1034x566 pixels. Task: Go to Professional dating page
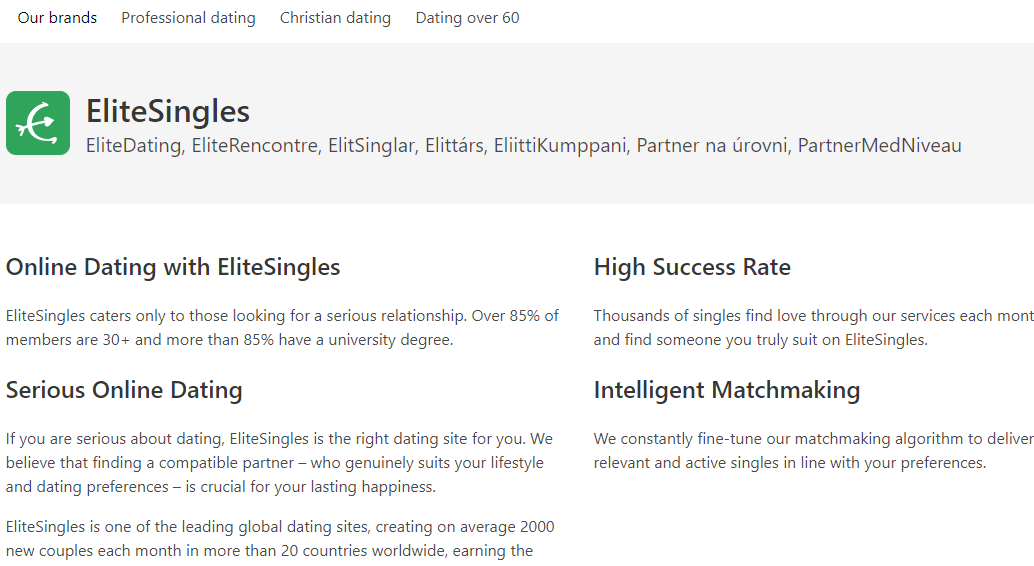[x=188, y=18]
